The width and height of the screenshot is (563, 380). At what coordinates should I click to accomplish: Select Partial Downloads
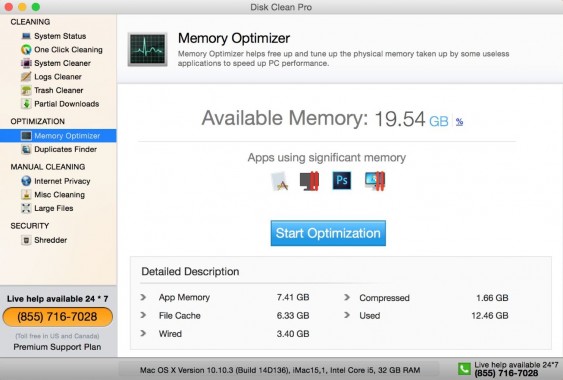tap(66, 104)
